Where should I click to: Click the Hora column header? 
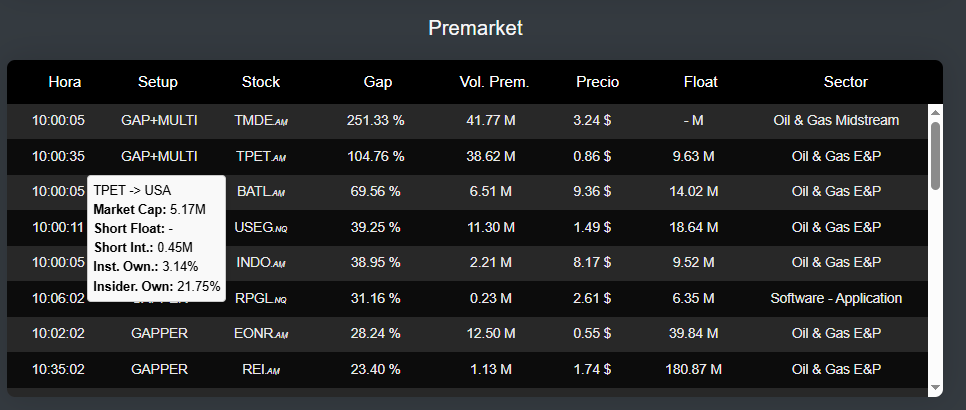(65, 82)
